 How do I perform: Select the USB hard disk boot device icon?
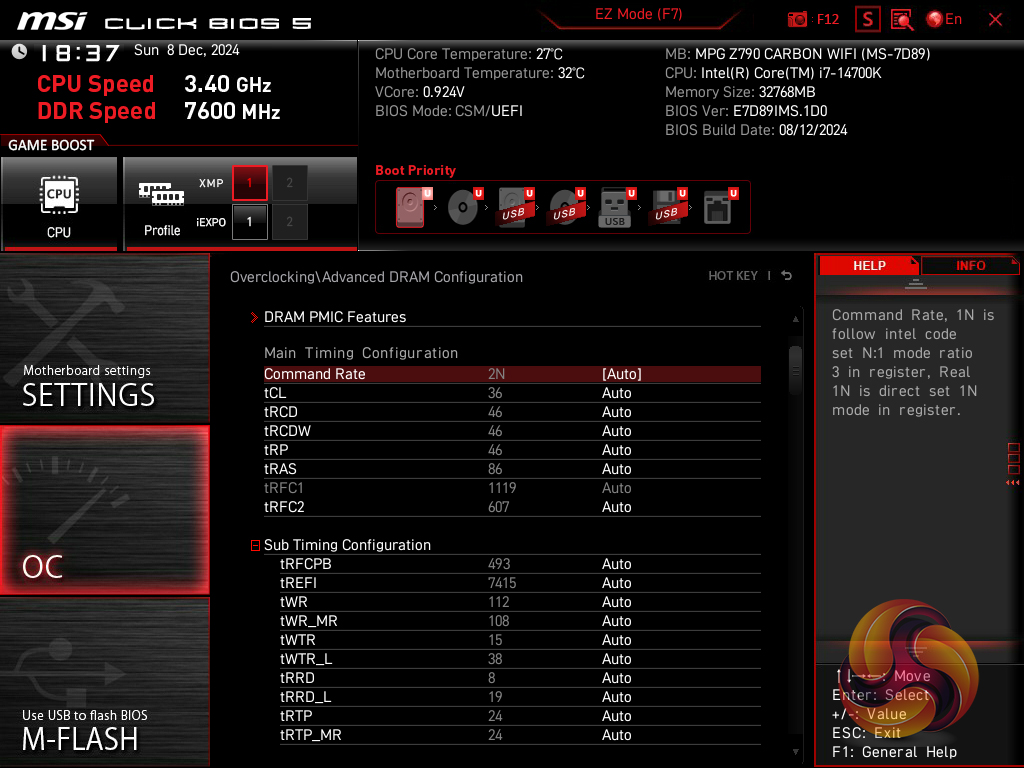tap(515, 207)
